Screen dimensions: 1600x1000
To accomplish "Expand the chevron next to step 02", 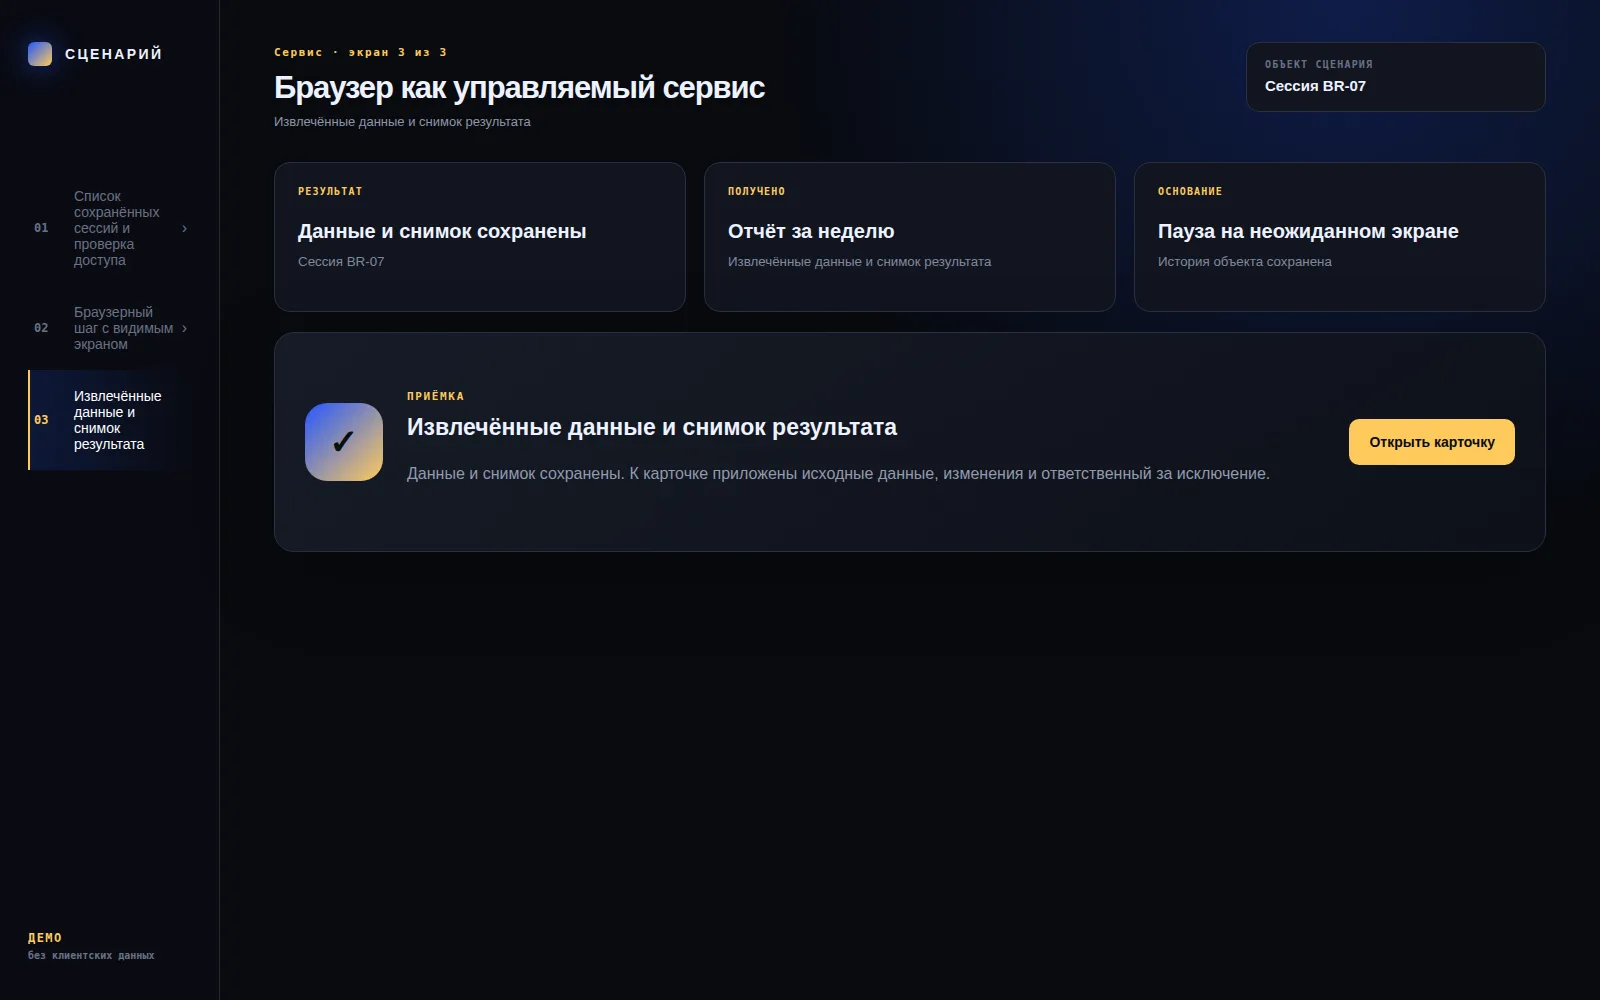I will (x=184, y=328).
